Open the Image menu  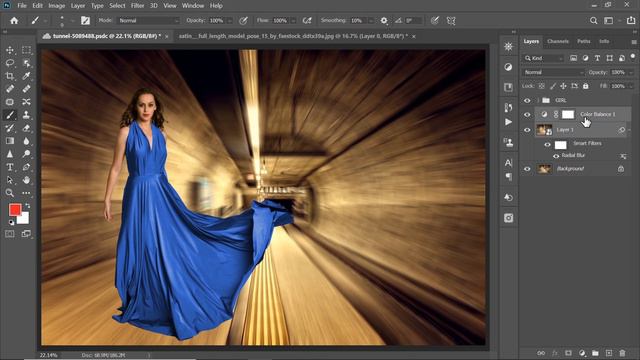coord(56,6)
